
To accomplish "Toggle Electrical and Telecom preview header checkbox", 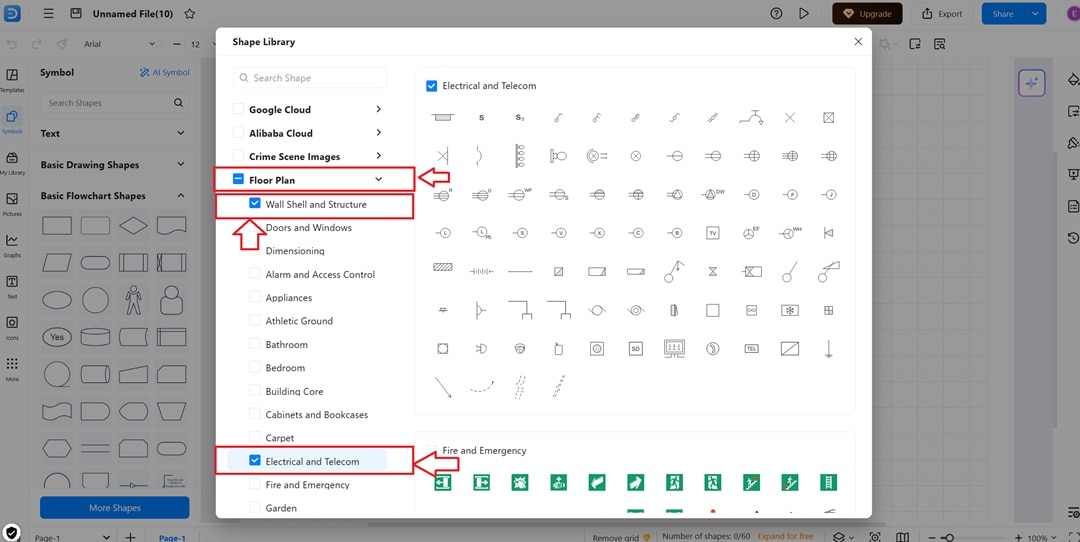I will (x=431, y=85).
